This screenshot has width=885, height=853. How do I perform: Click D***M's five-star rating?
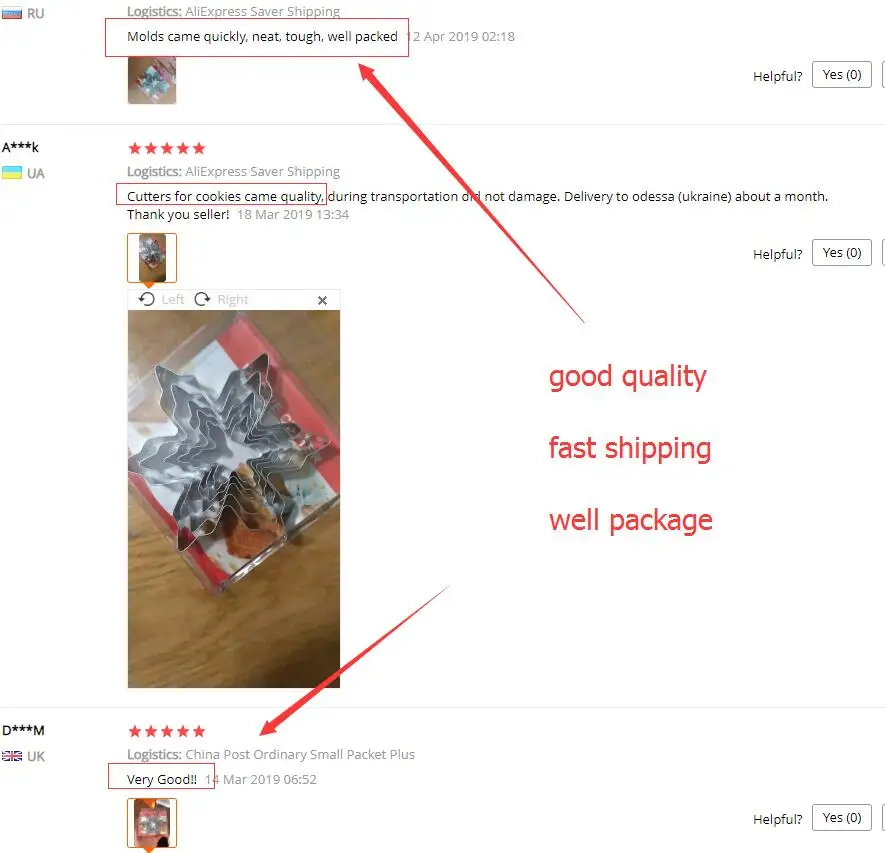(x=167, y=732)
